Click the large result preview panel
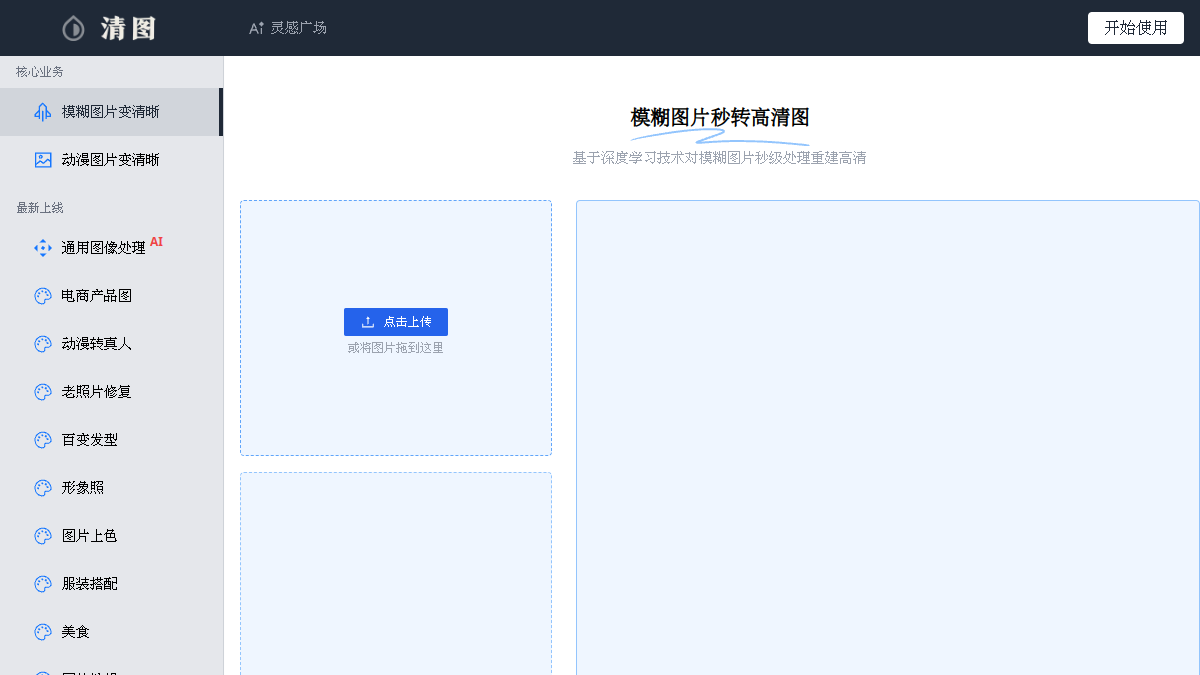 tap(888, 437)
